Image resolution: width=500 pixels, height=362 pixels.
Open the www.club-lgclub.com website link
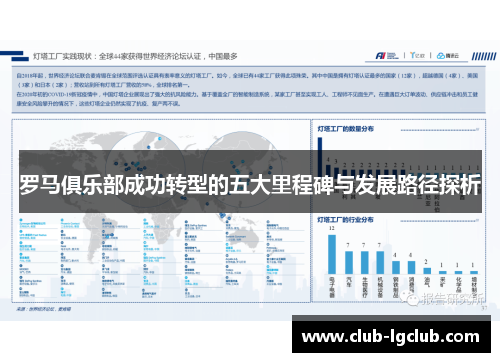[391, 337]
